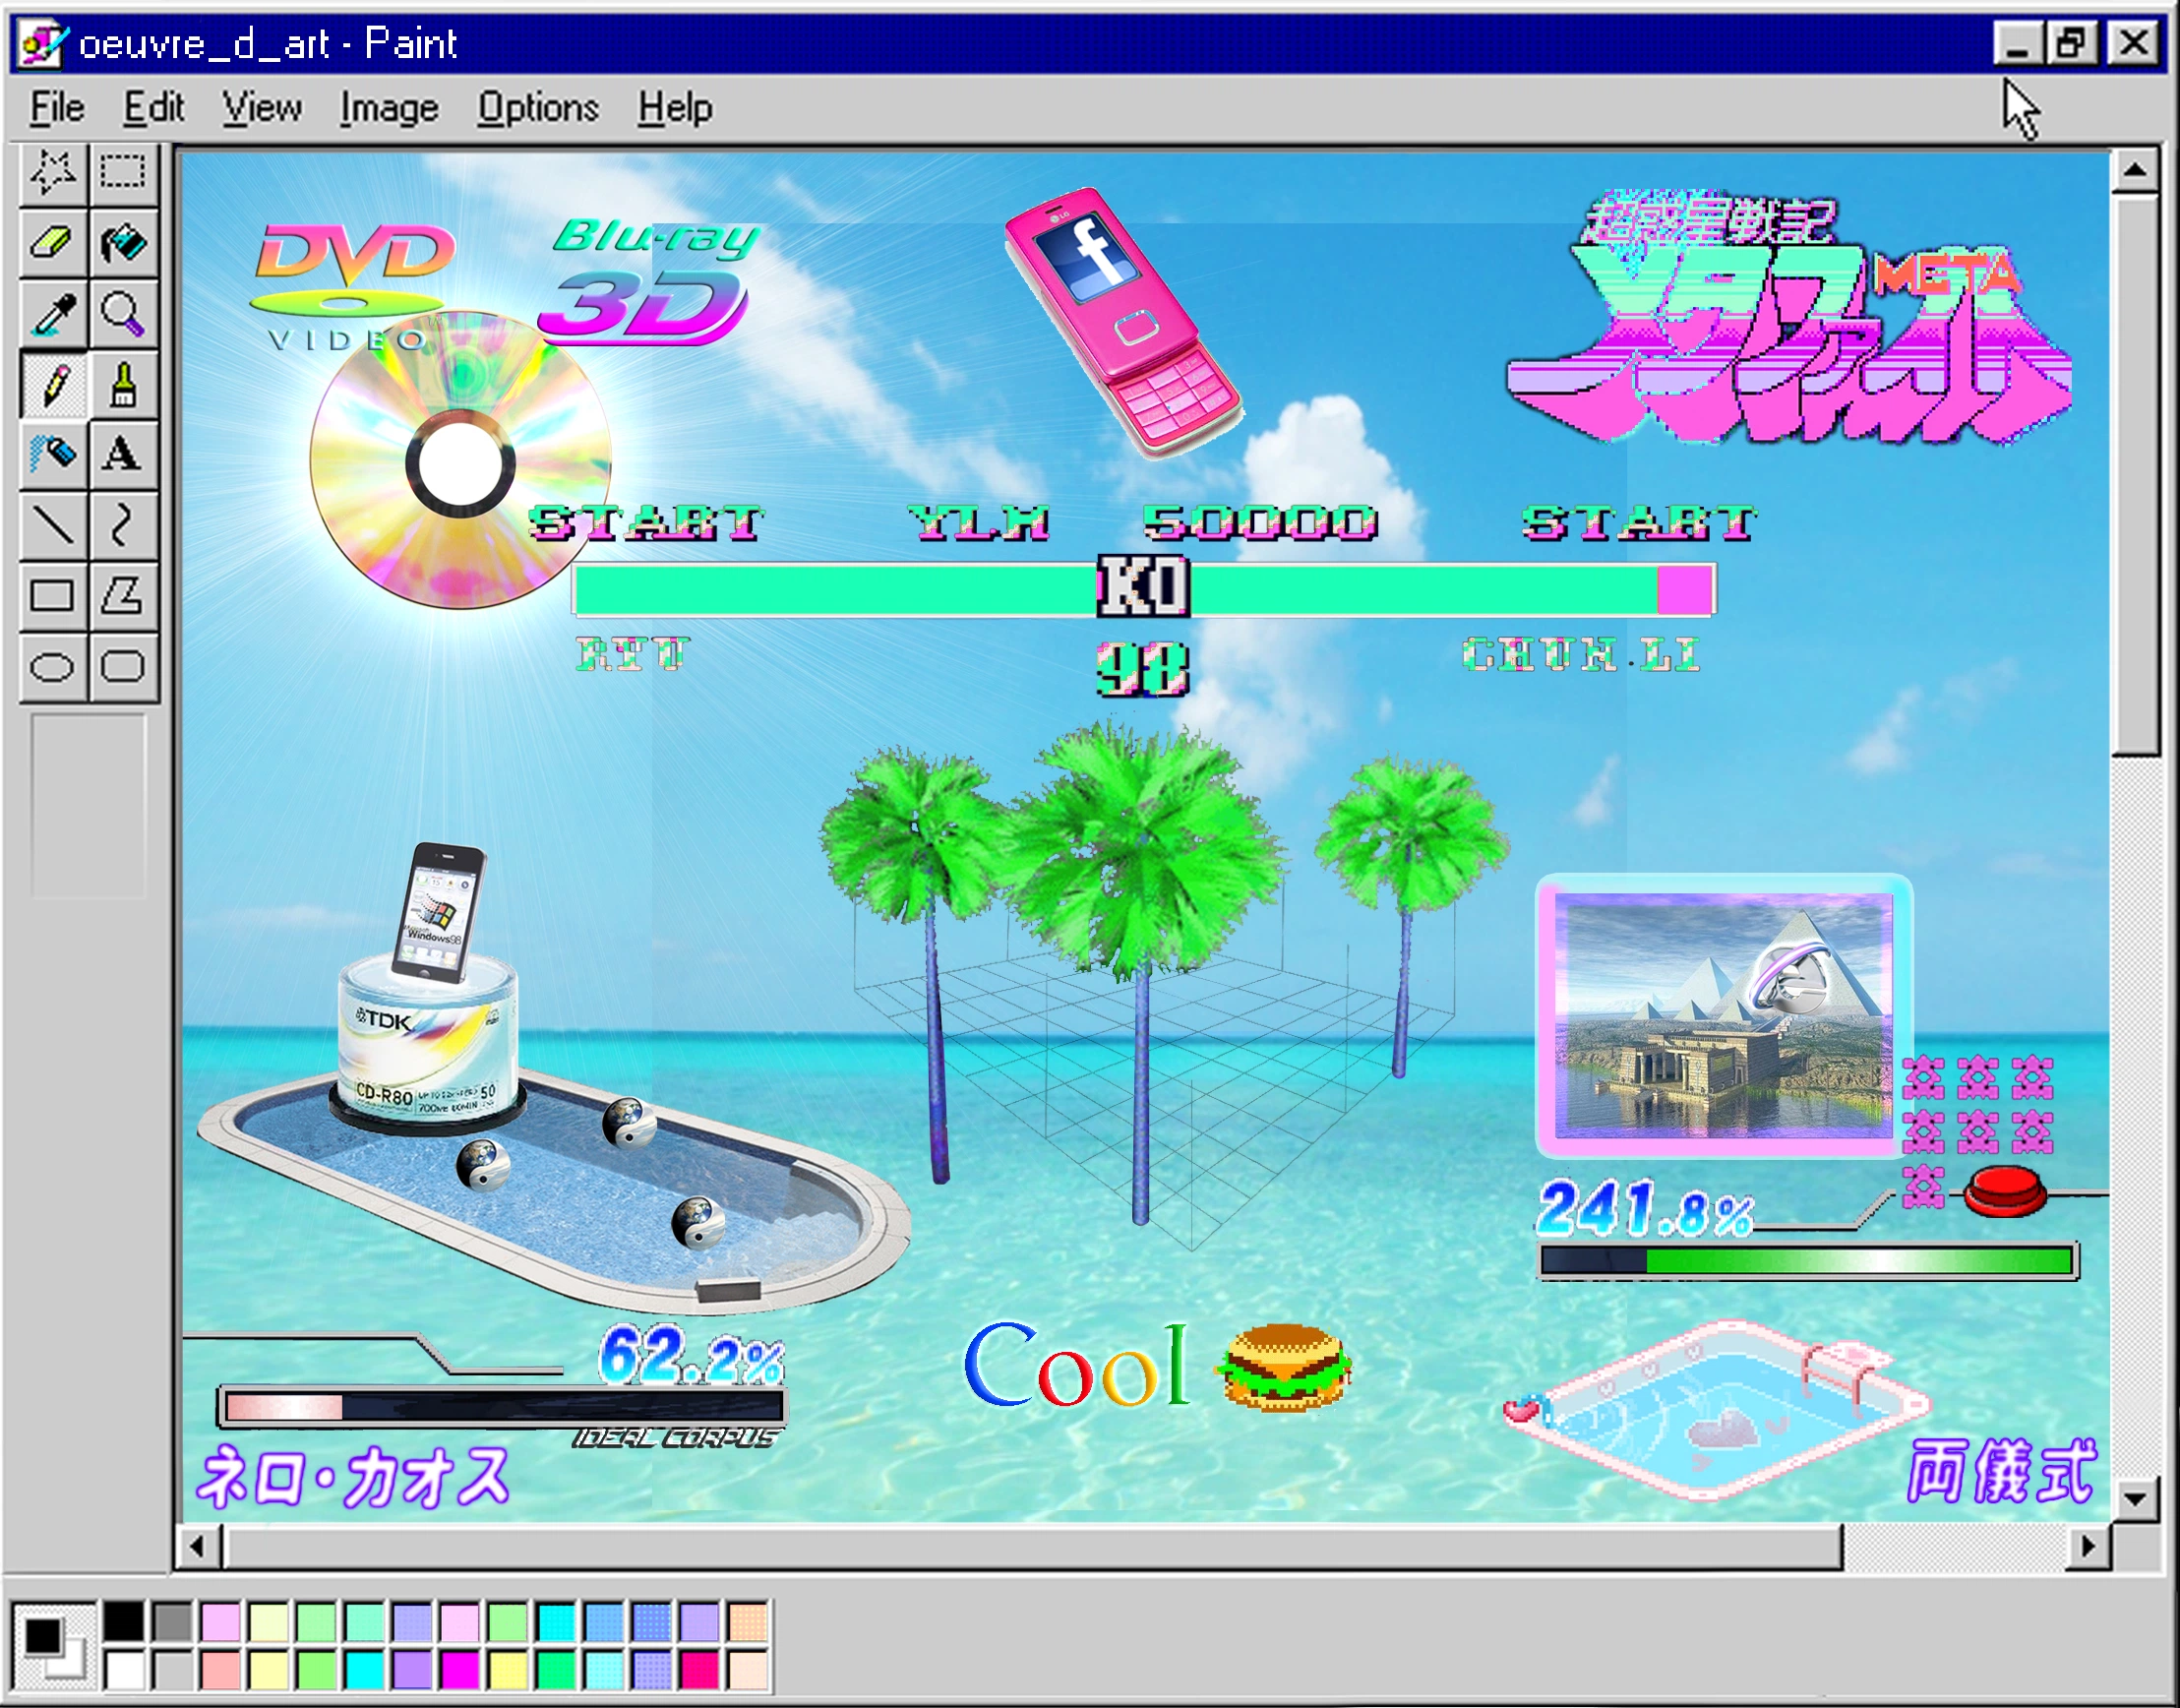Screen dimensions: 2180x1708
Task: Pick the emerald green palette swatch
Action: coord(556,1670)
